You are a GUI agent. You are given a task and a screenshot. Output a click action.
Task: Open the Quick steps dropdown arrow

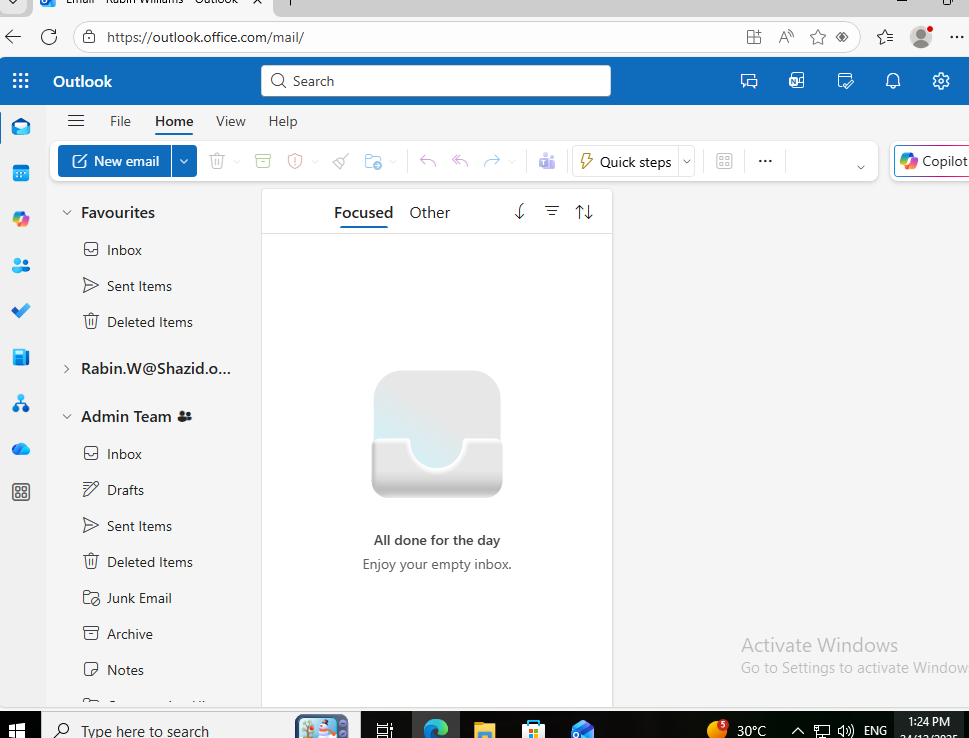(x=687, y=162)
